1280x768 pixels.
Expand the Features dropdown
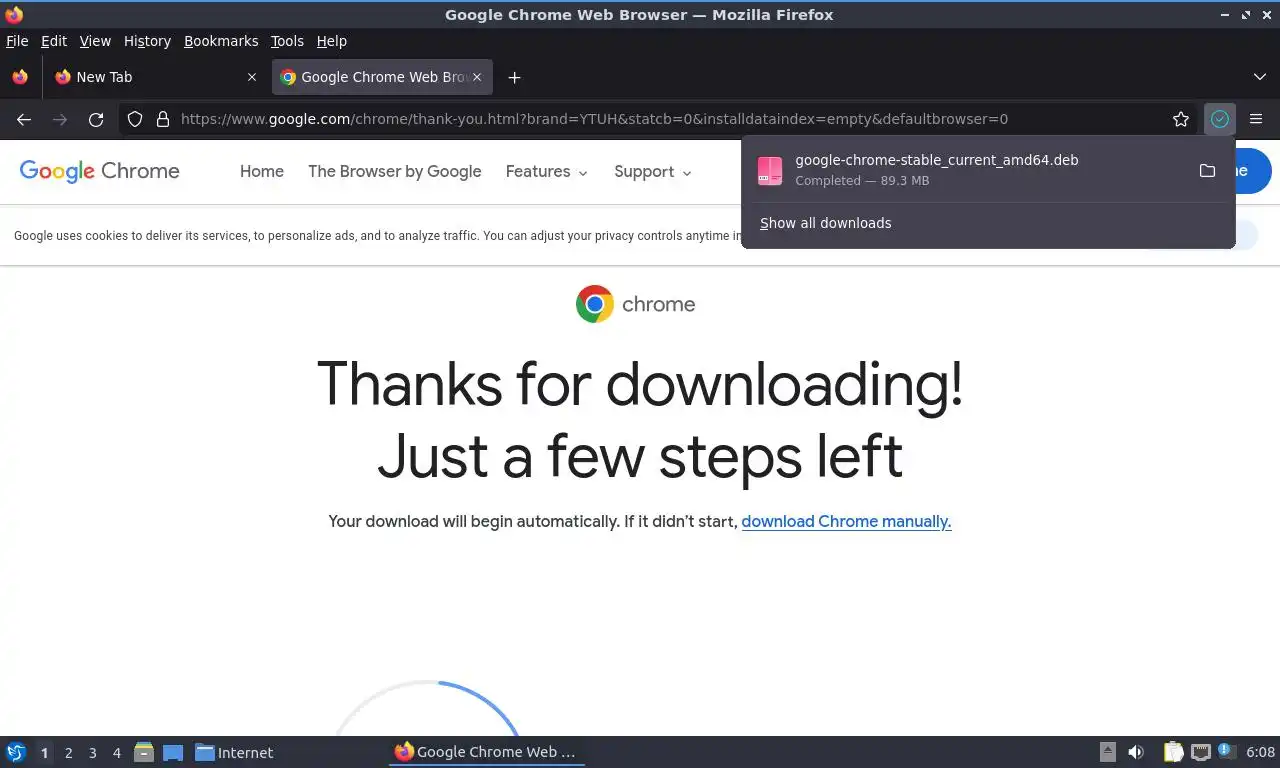[547, 171]
